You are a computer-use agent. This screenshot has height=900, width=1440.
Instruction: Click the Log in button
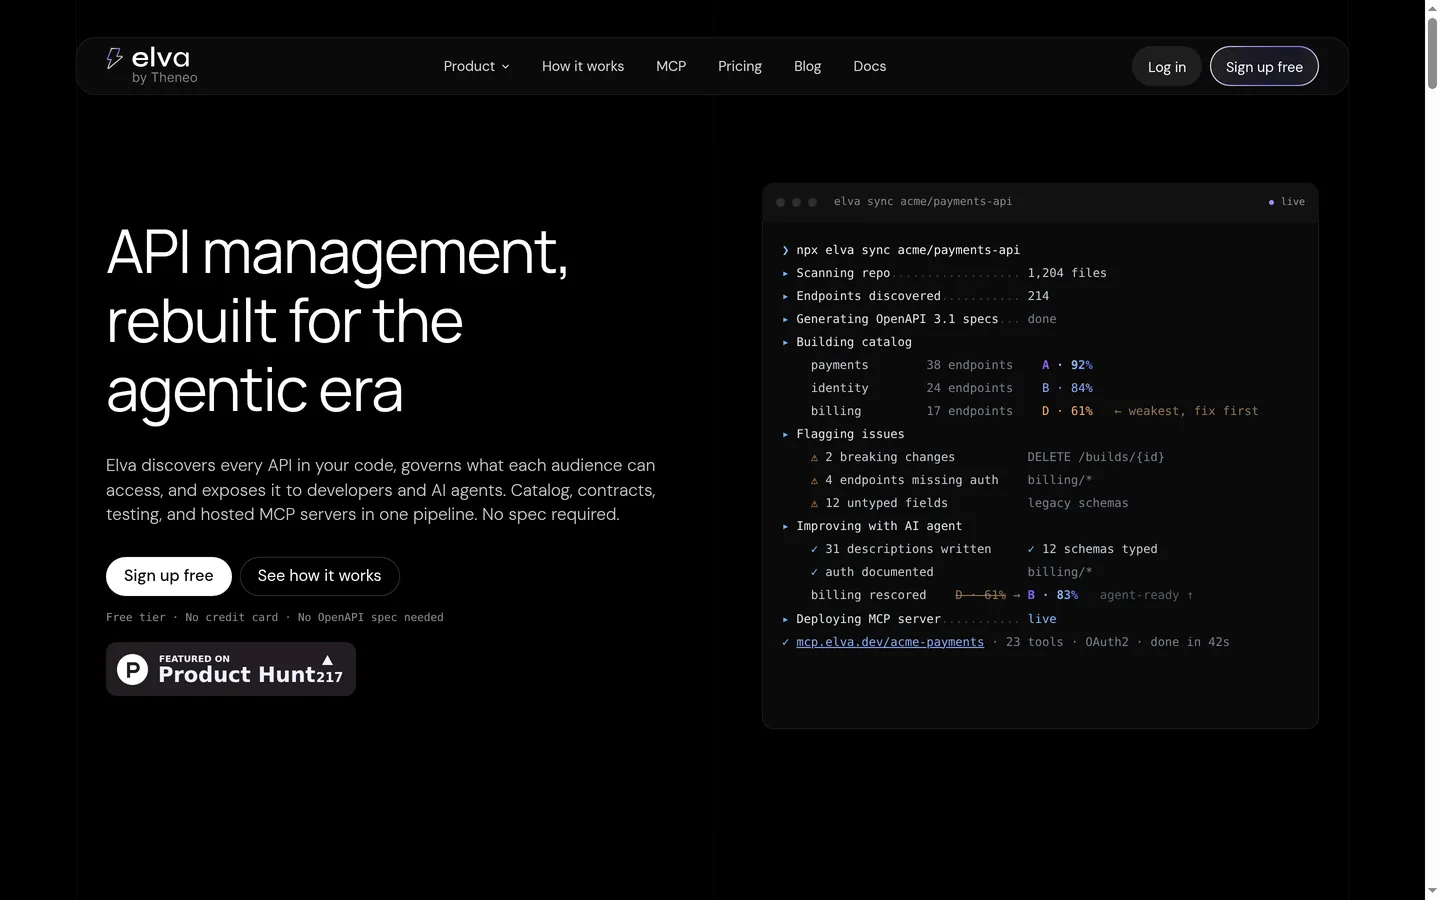click(1167, 67)
